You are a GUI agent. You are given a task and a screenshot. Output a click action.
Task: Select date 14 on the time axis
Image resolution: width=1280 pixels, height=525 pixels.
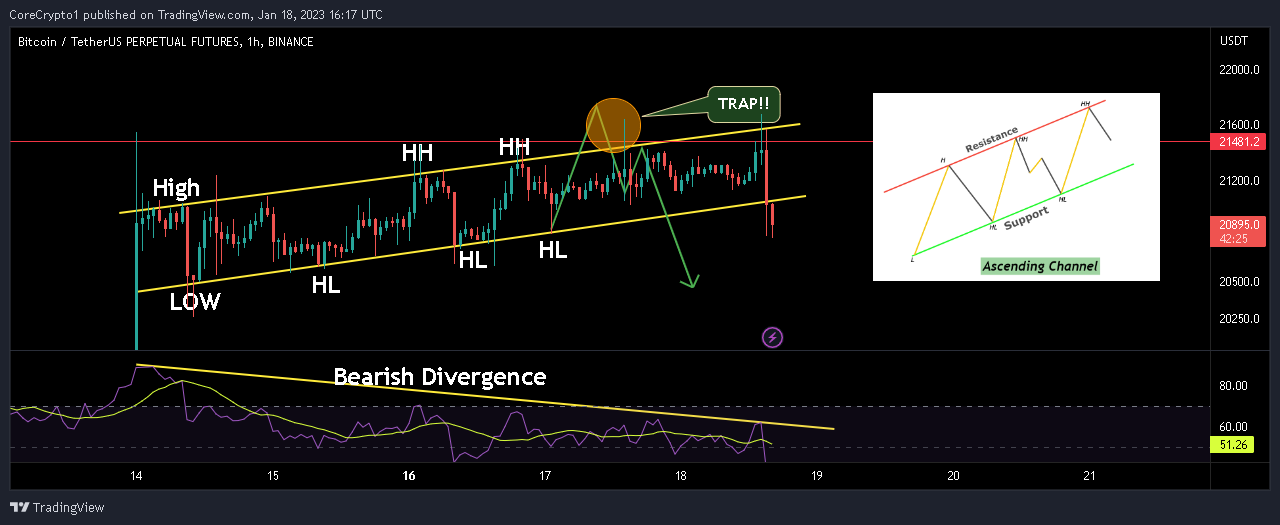pos(137,475)
